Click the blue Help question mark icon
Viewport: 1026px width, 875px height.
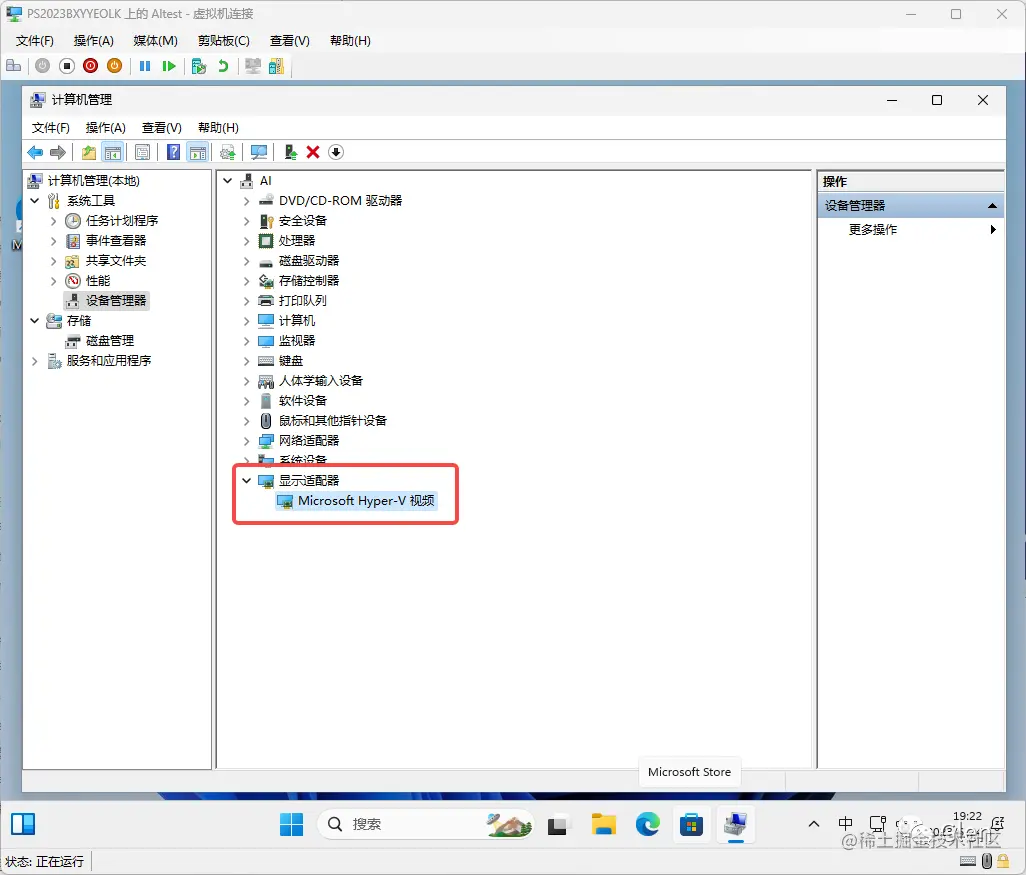click(x=173, y=152)
